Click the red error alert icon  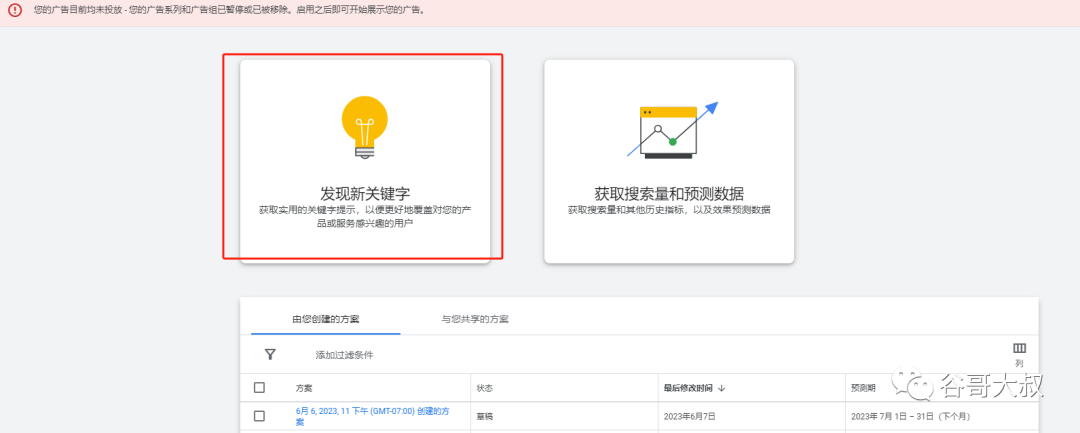click(x=14, y=10)
